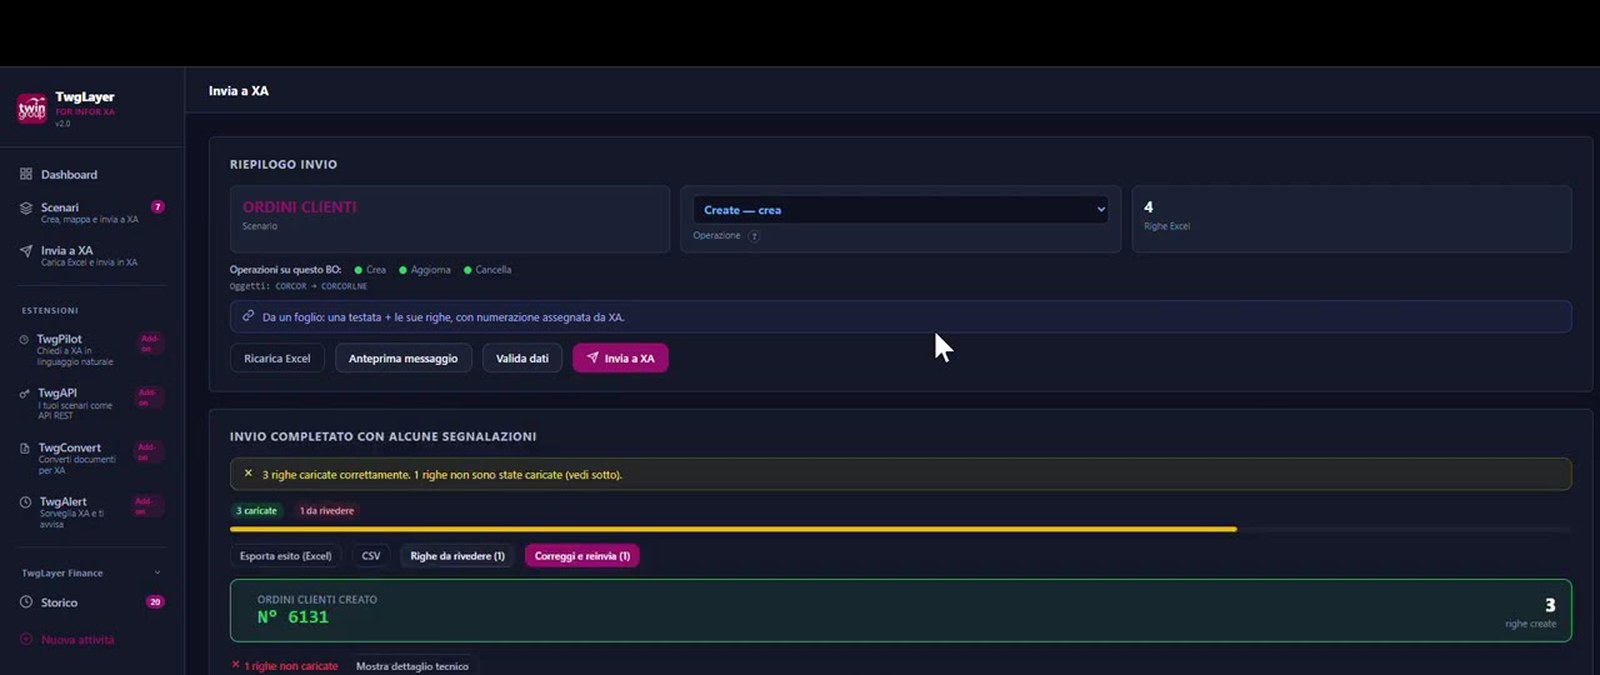Viewport: 1600px width, 675px height.
Task: Click the green 3 caricate chip
Action: [256, 511]
